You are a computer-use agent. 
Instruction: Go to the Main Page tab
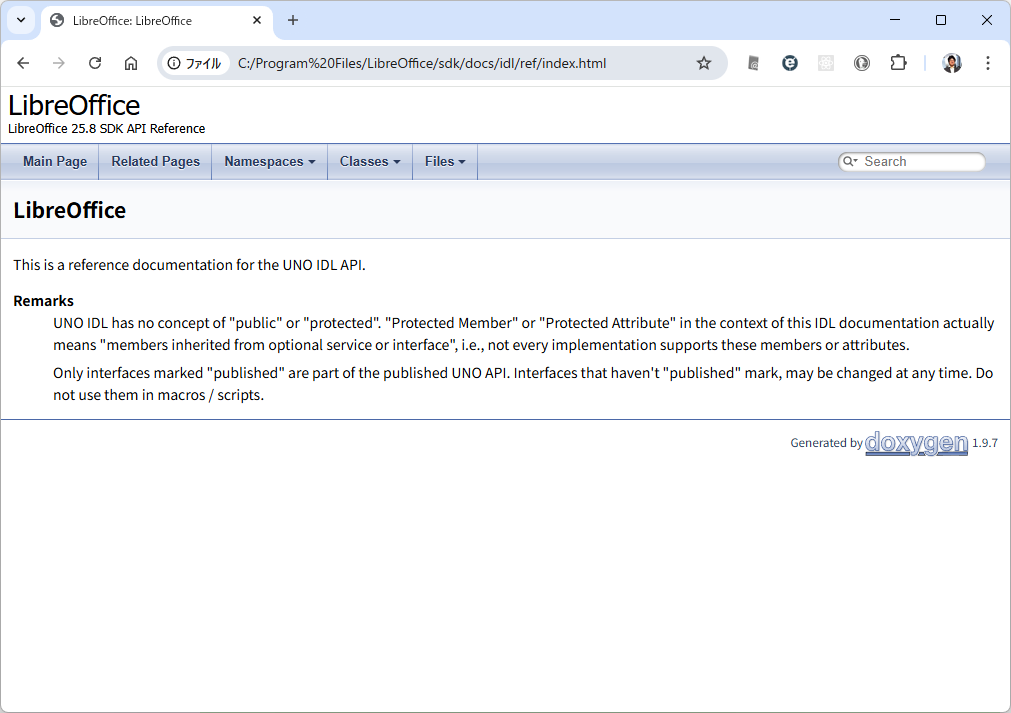[55, 161]
